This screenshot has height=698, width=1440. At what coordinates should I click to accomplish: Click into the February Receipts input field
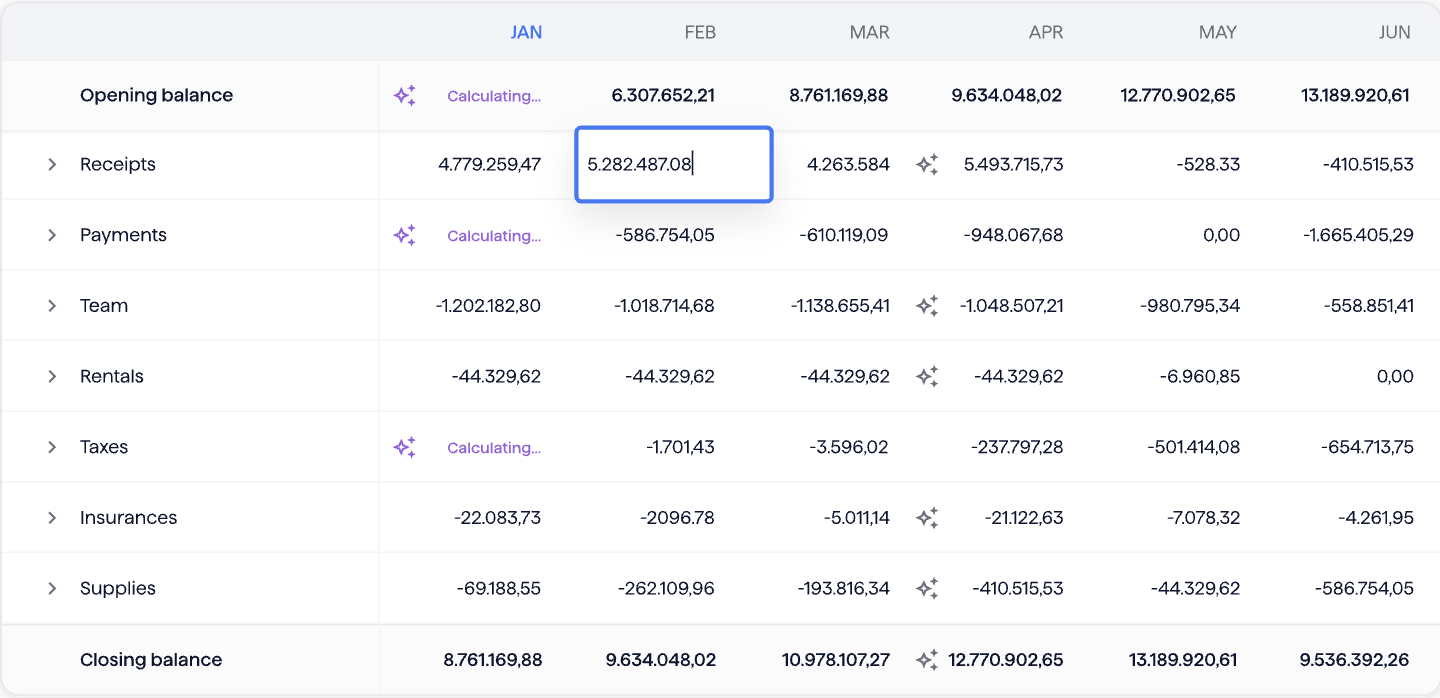673,165
